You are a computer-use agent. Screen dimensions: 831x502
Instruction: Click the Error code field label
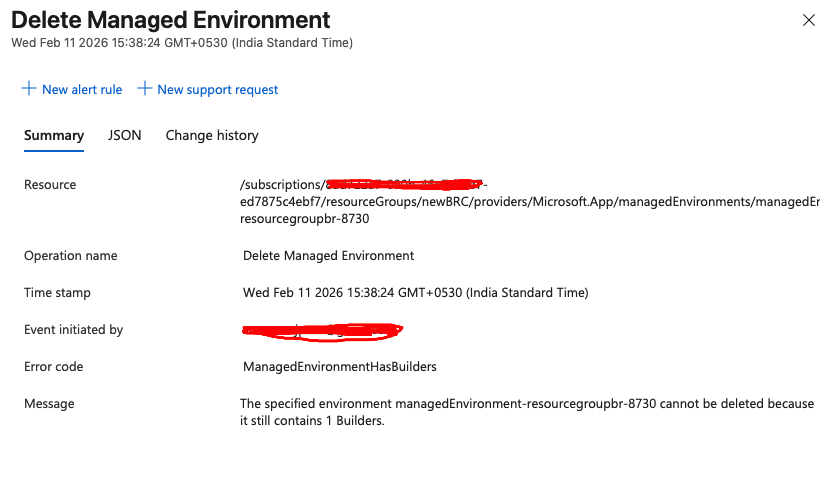[x=54, y=367]
